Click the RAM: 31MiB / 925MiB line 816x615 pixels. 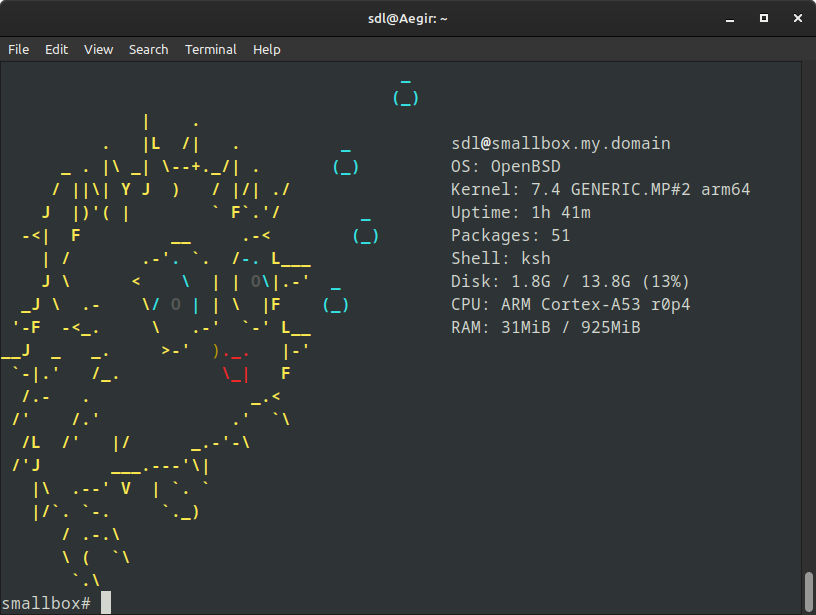[545, 328]
